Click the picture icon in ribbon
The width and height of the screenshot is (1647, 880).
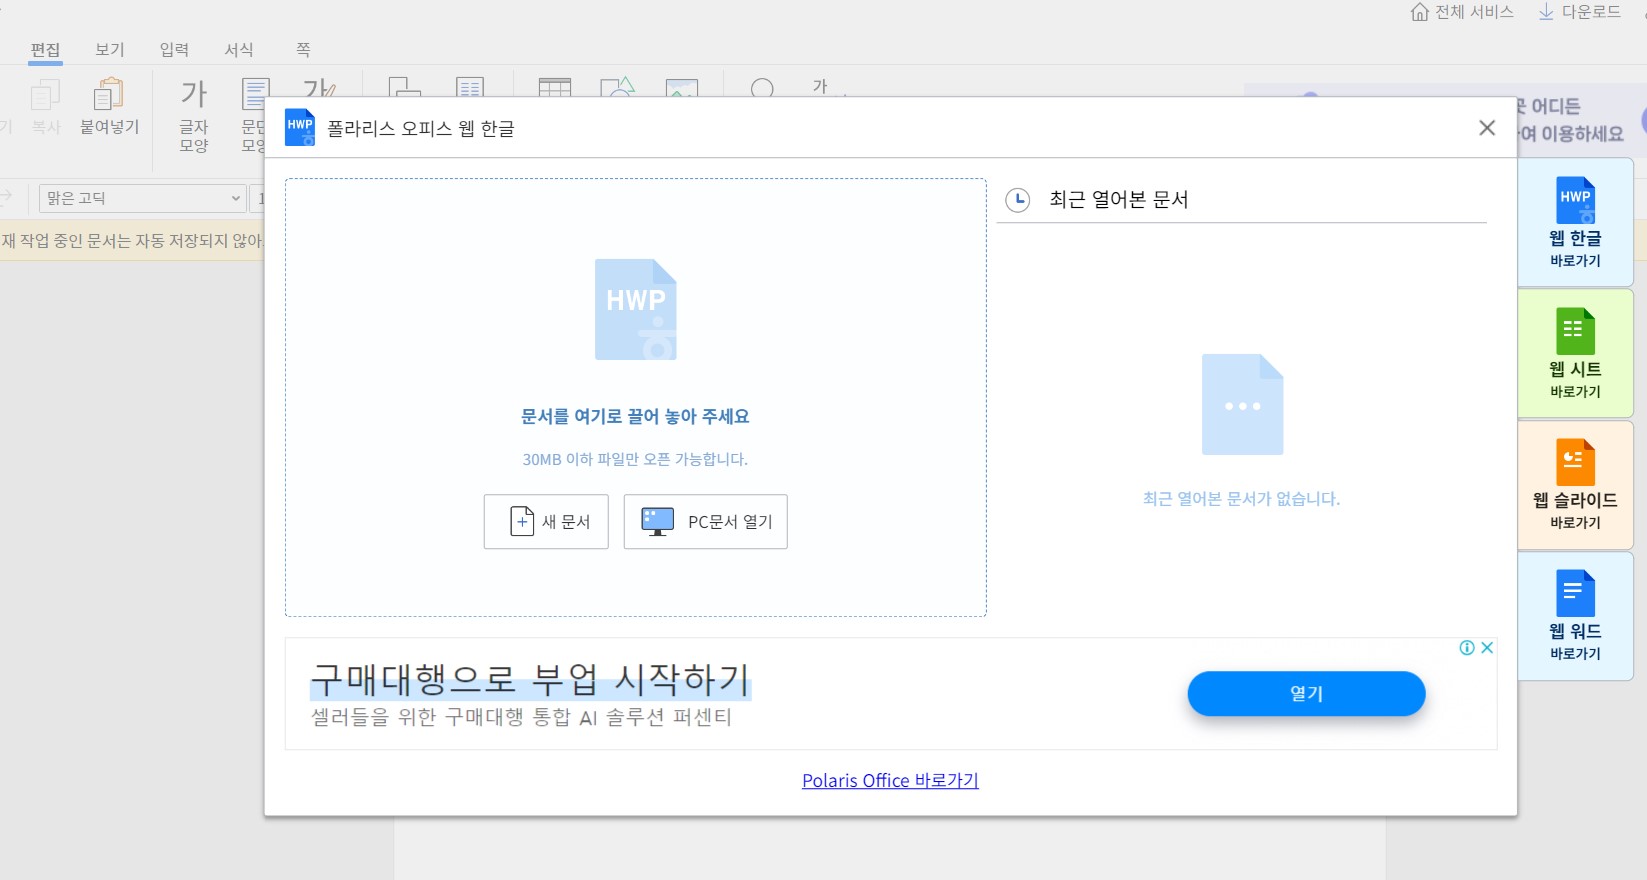point(682,88)
